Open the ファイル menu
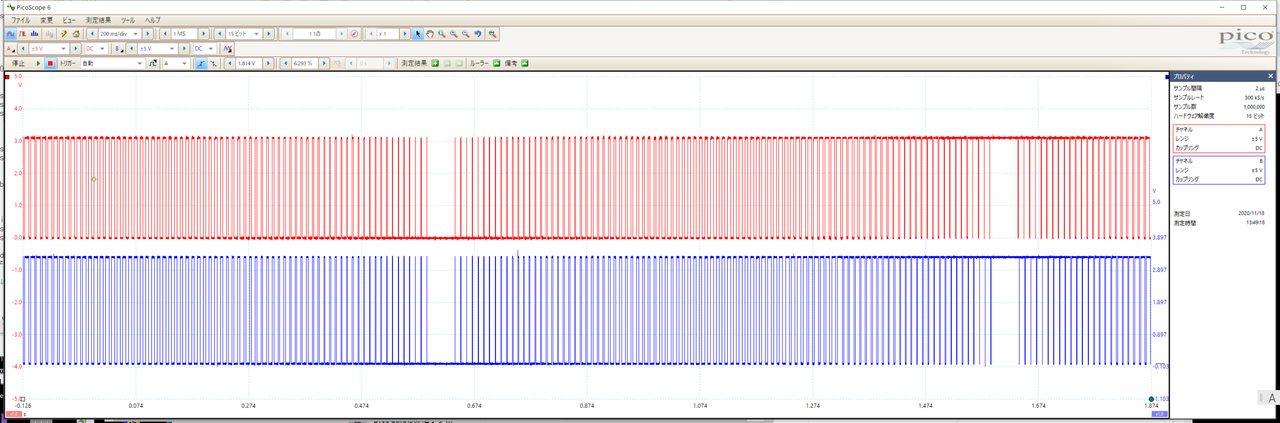The width and height of the screenshot is (1280, 423). click(20, 20)
